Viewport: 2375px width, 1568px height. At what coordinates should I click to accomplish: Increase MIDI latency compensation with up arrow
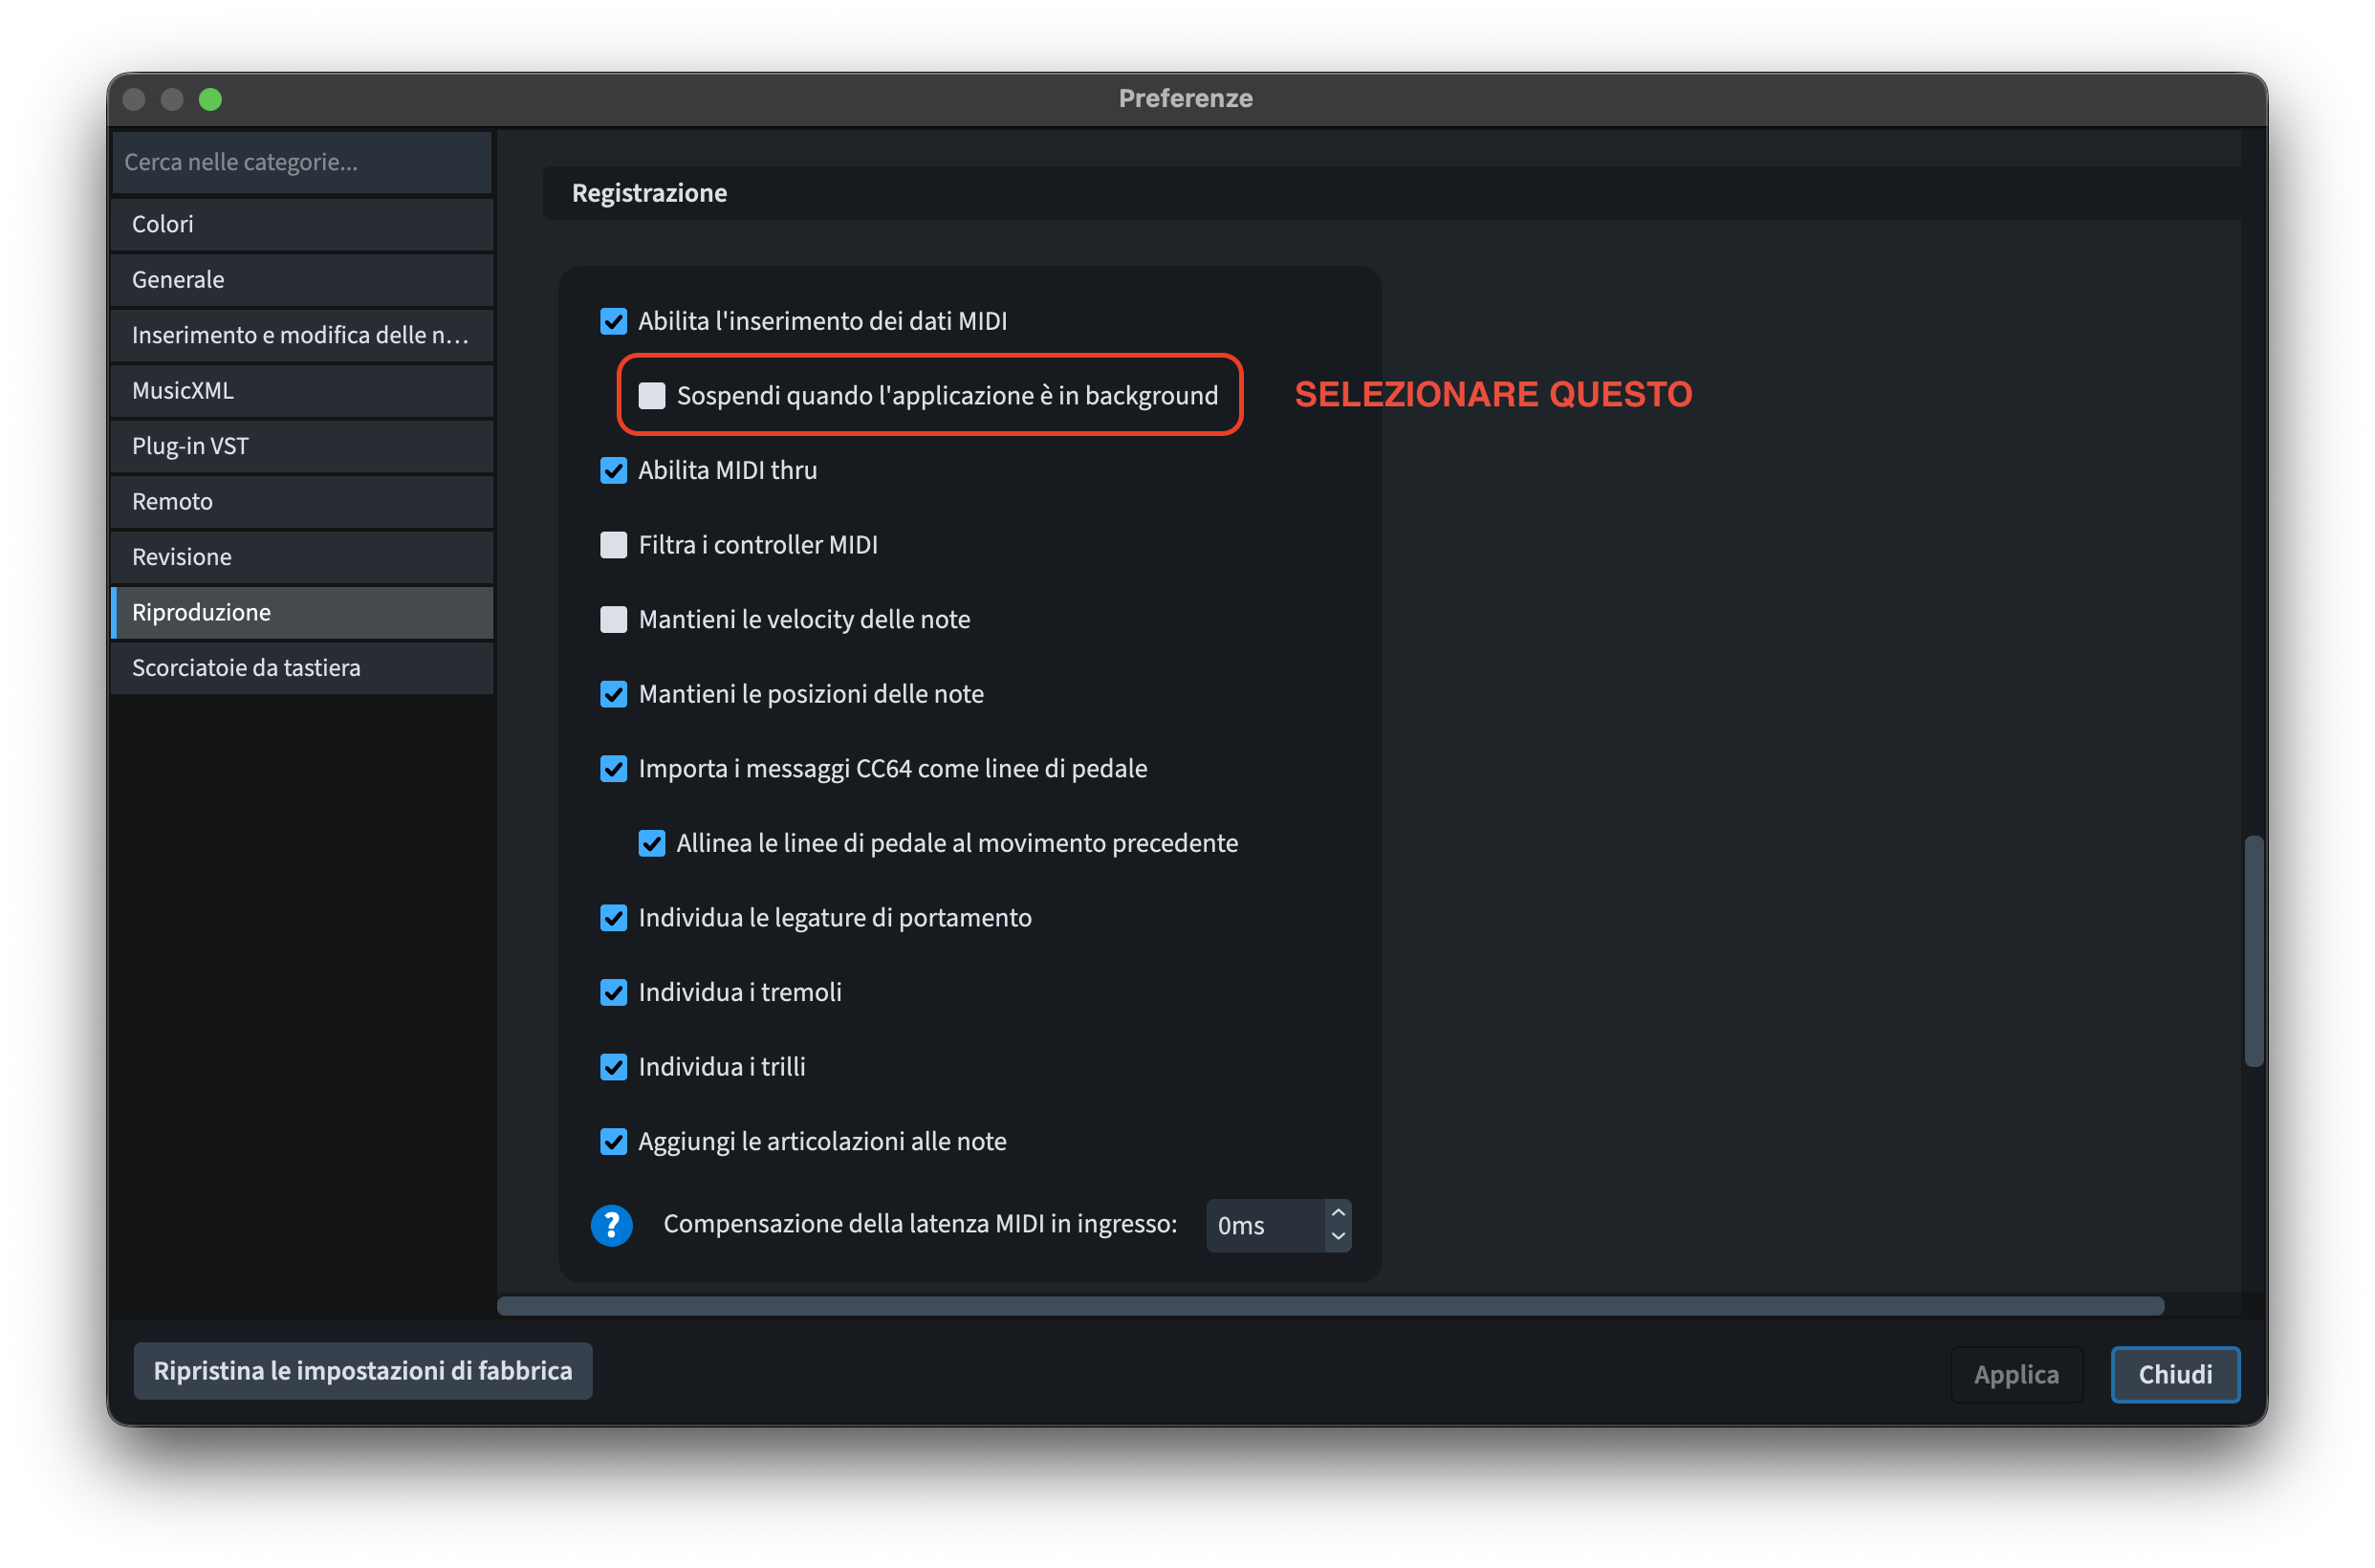click(x=1337, y=1213)
